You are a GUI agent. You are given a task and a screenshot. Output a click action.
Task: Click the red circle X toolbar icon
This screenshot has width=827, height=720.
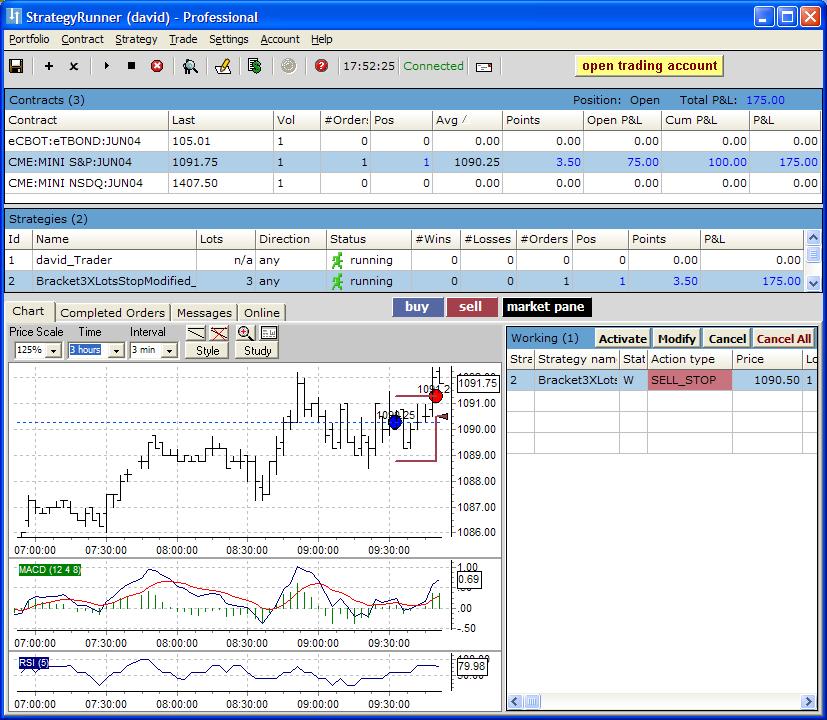[x=157, y=66]
